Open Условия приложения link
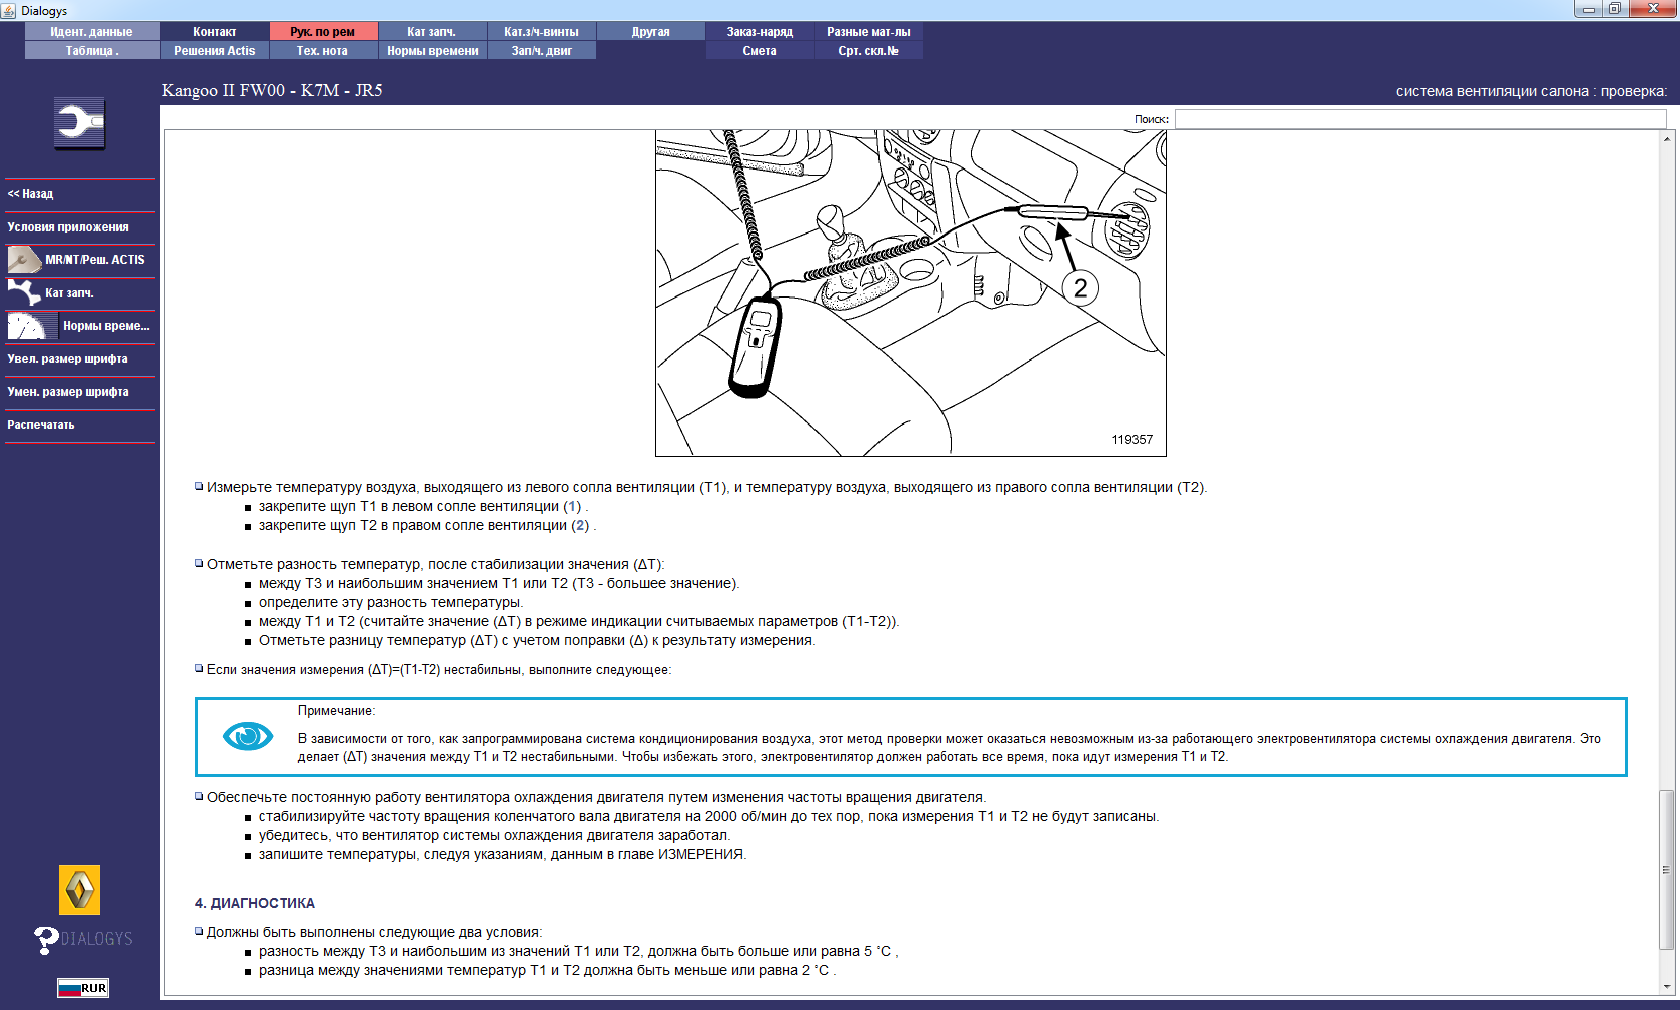The height and width of the screenshot is (1010, 1680). tap(68, 227)
